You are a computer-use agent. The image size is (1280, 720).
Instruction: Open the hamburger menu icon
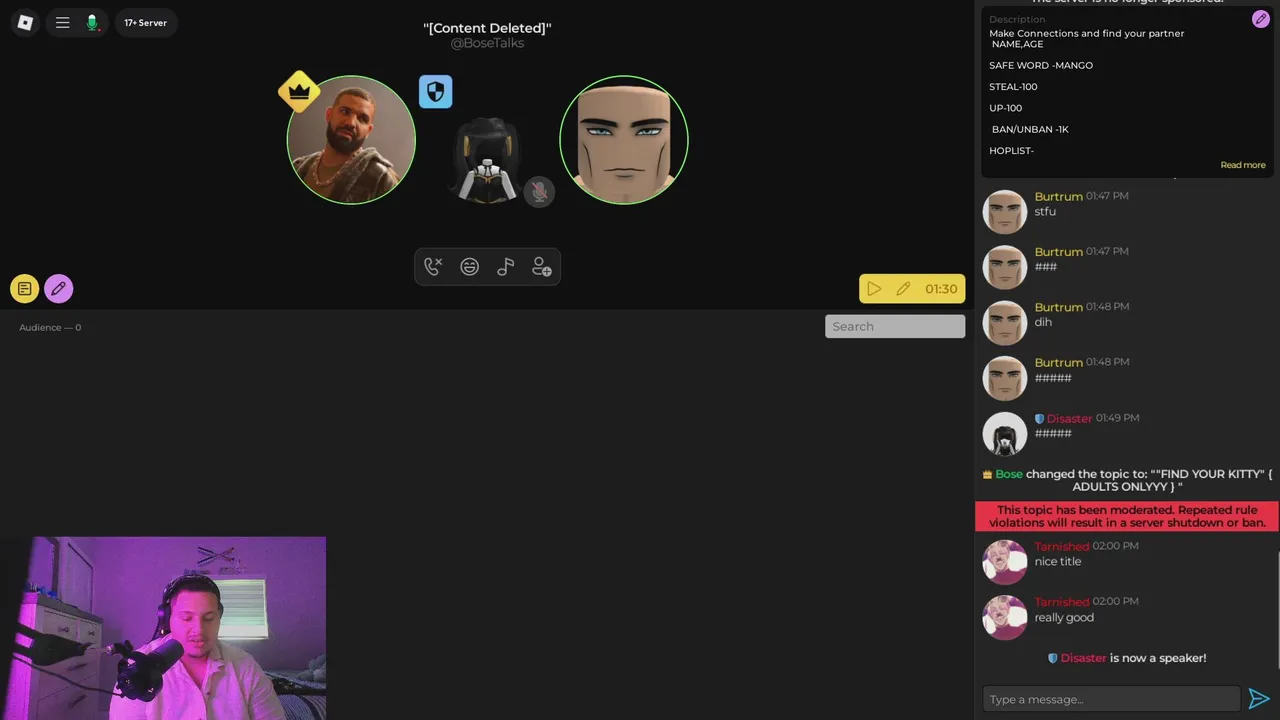[x=62, y=22]
